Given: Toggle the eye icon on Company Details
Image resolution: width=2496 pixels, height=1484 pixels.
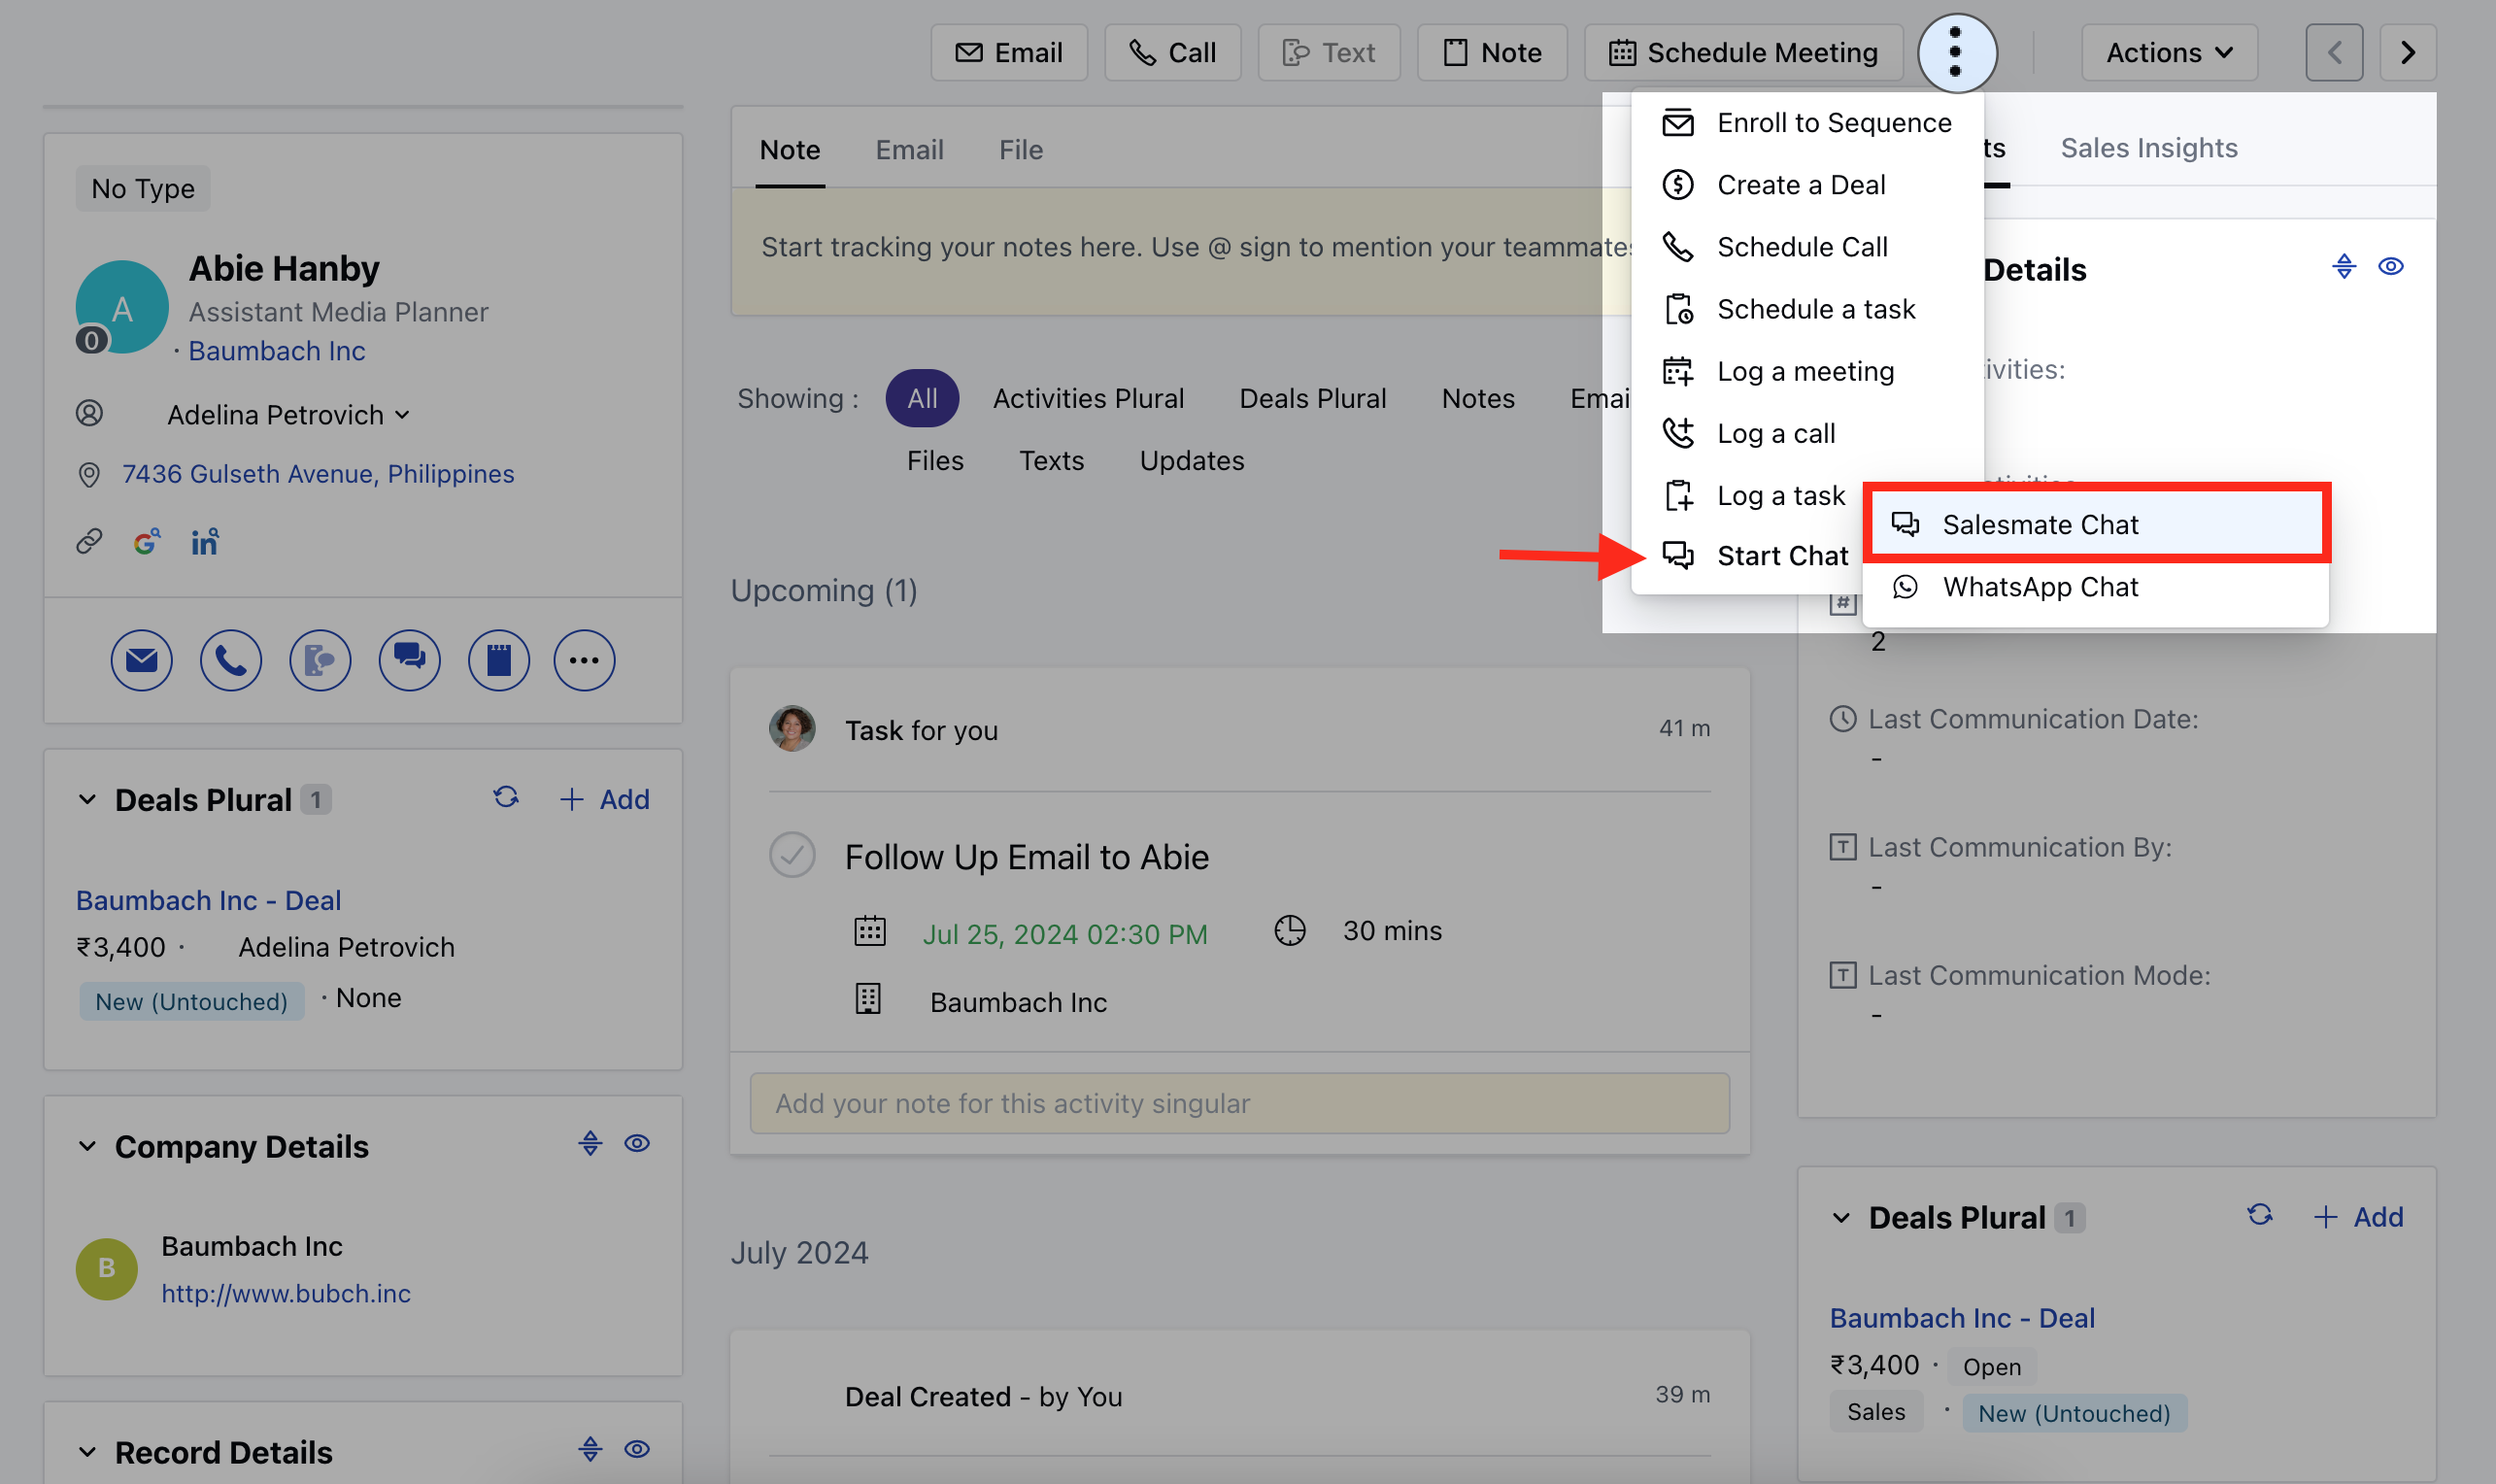Looking at the screenshot, I should point(637,1143).
